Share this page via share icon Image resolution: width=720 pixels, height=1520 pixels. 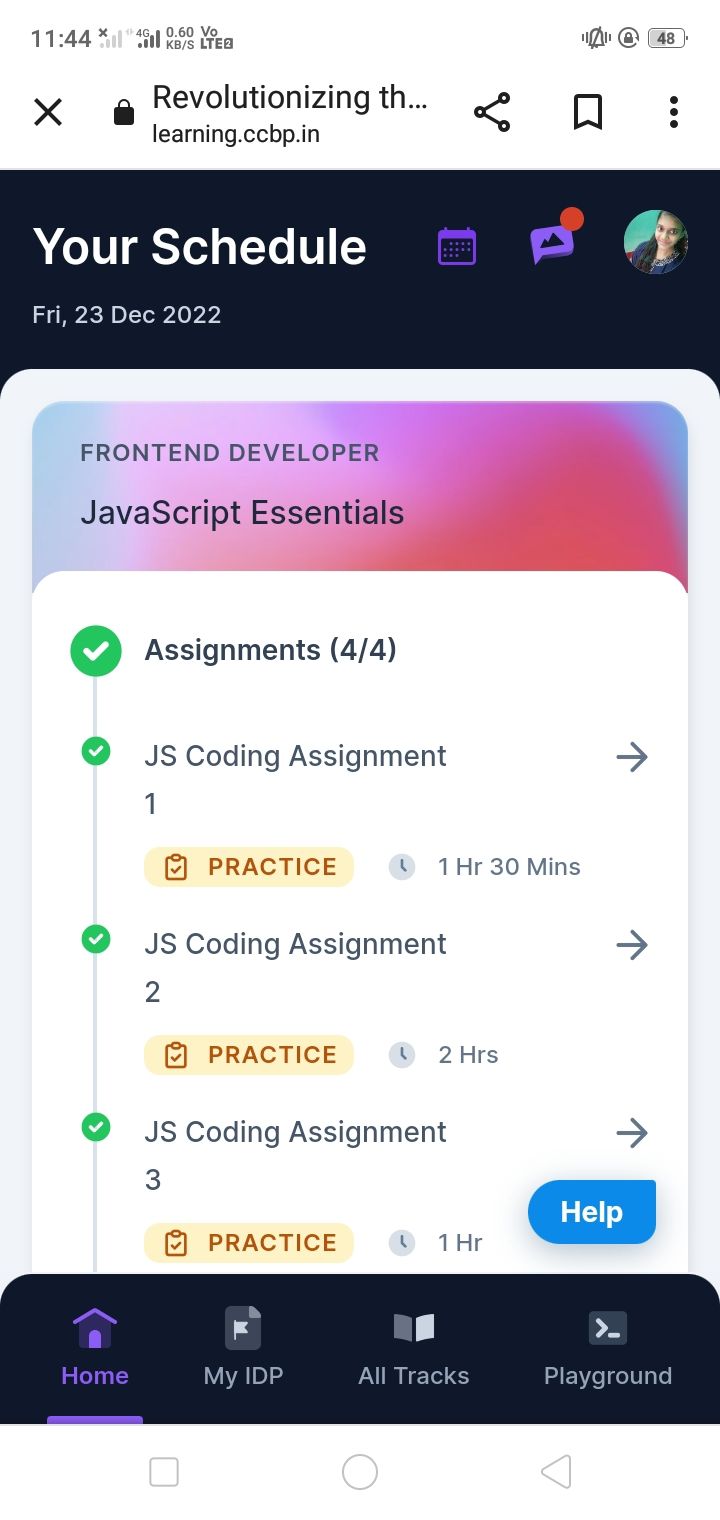coord(492,112)
